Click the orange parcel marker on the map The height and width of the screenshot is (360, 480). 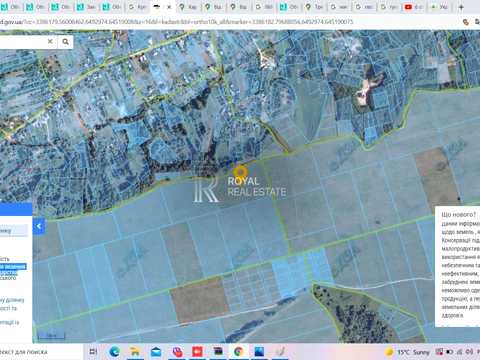pos(240,172)
